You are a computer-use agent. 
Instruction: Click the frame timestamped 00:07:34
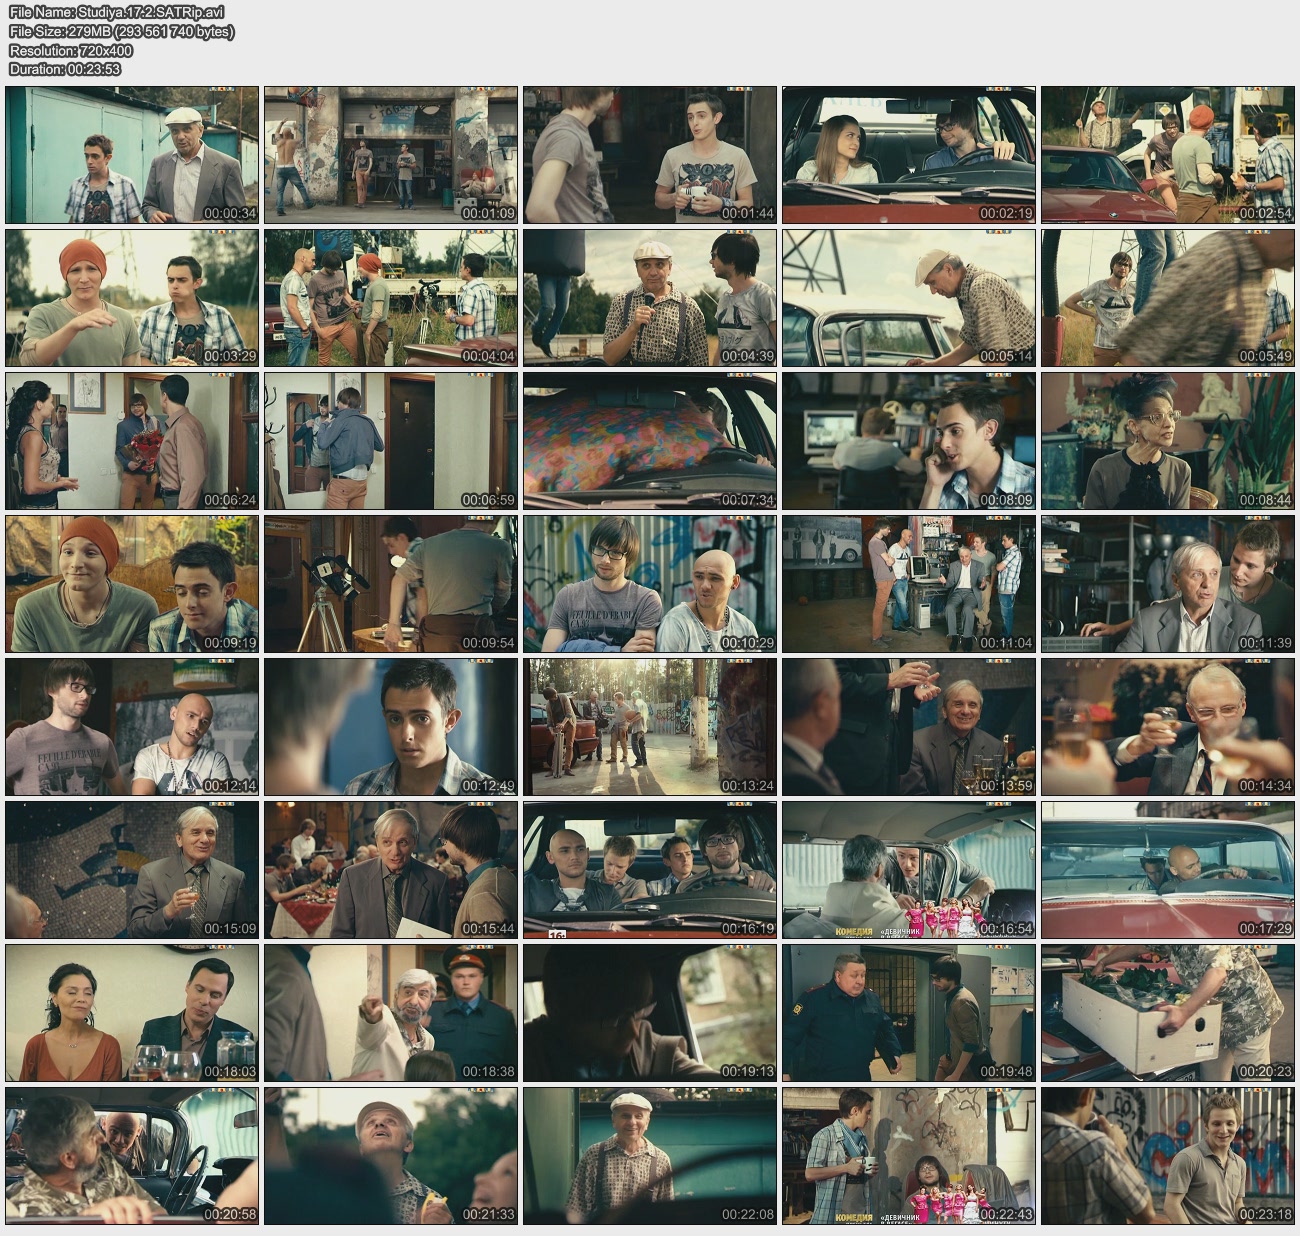coord(649,441)
